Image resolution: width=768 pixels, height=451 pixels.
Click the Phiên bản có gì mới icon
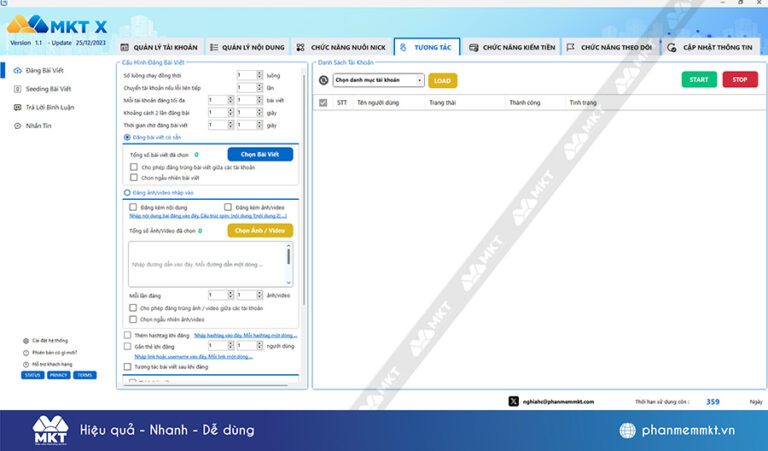(x=26, y=353)
